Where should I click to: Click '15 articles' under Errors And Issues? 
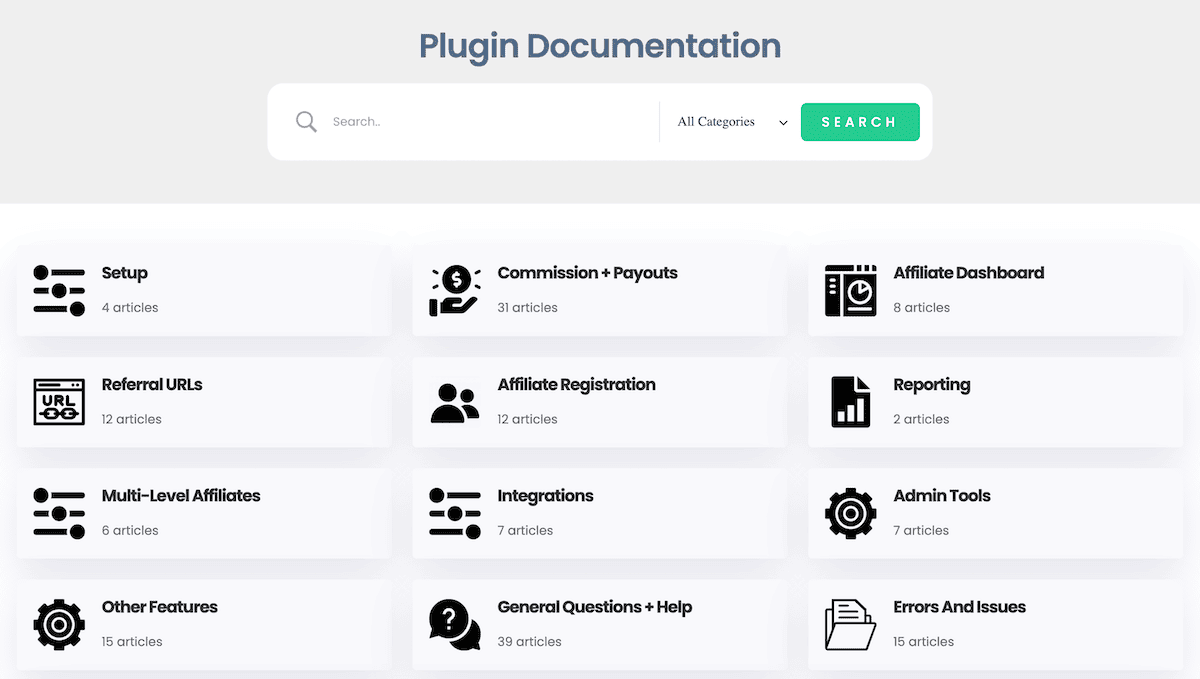[x=924, y=642]
